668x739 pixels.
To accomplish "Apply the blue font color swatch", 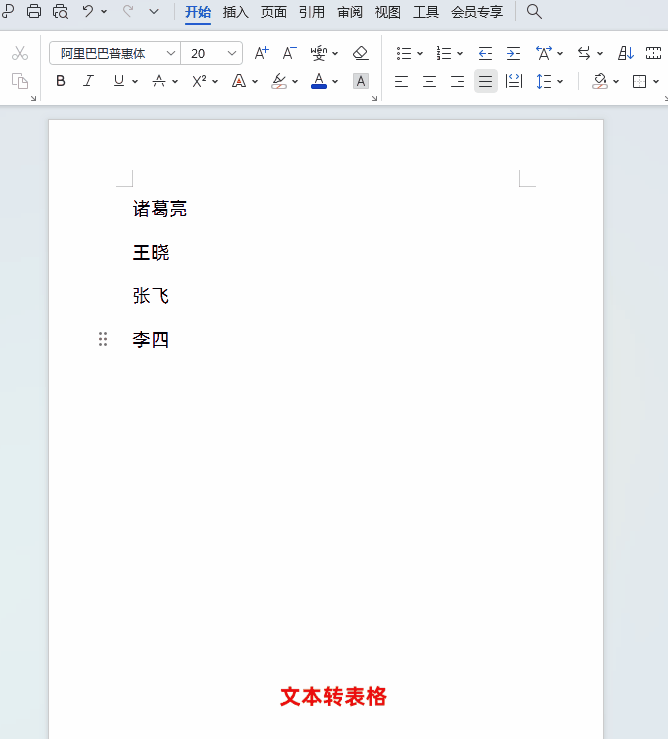I will (x=319, y=81).
